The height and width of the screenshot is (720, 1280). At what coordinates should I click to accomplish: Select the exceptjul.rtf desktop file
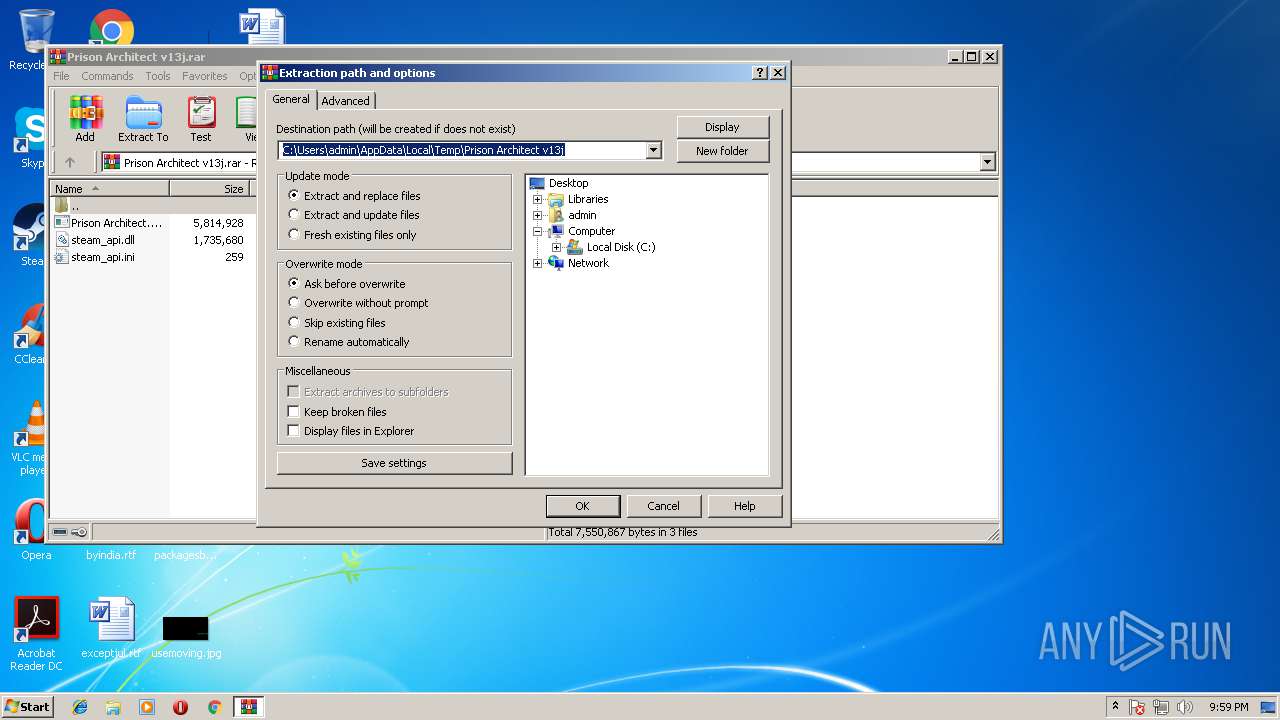(x=110, y=629)
